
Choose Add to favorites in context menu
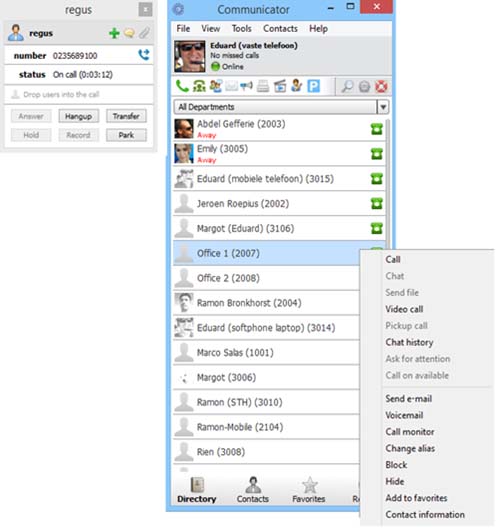click(416, 498)
